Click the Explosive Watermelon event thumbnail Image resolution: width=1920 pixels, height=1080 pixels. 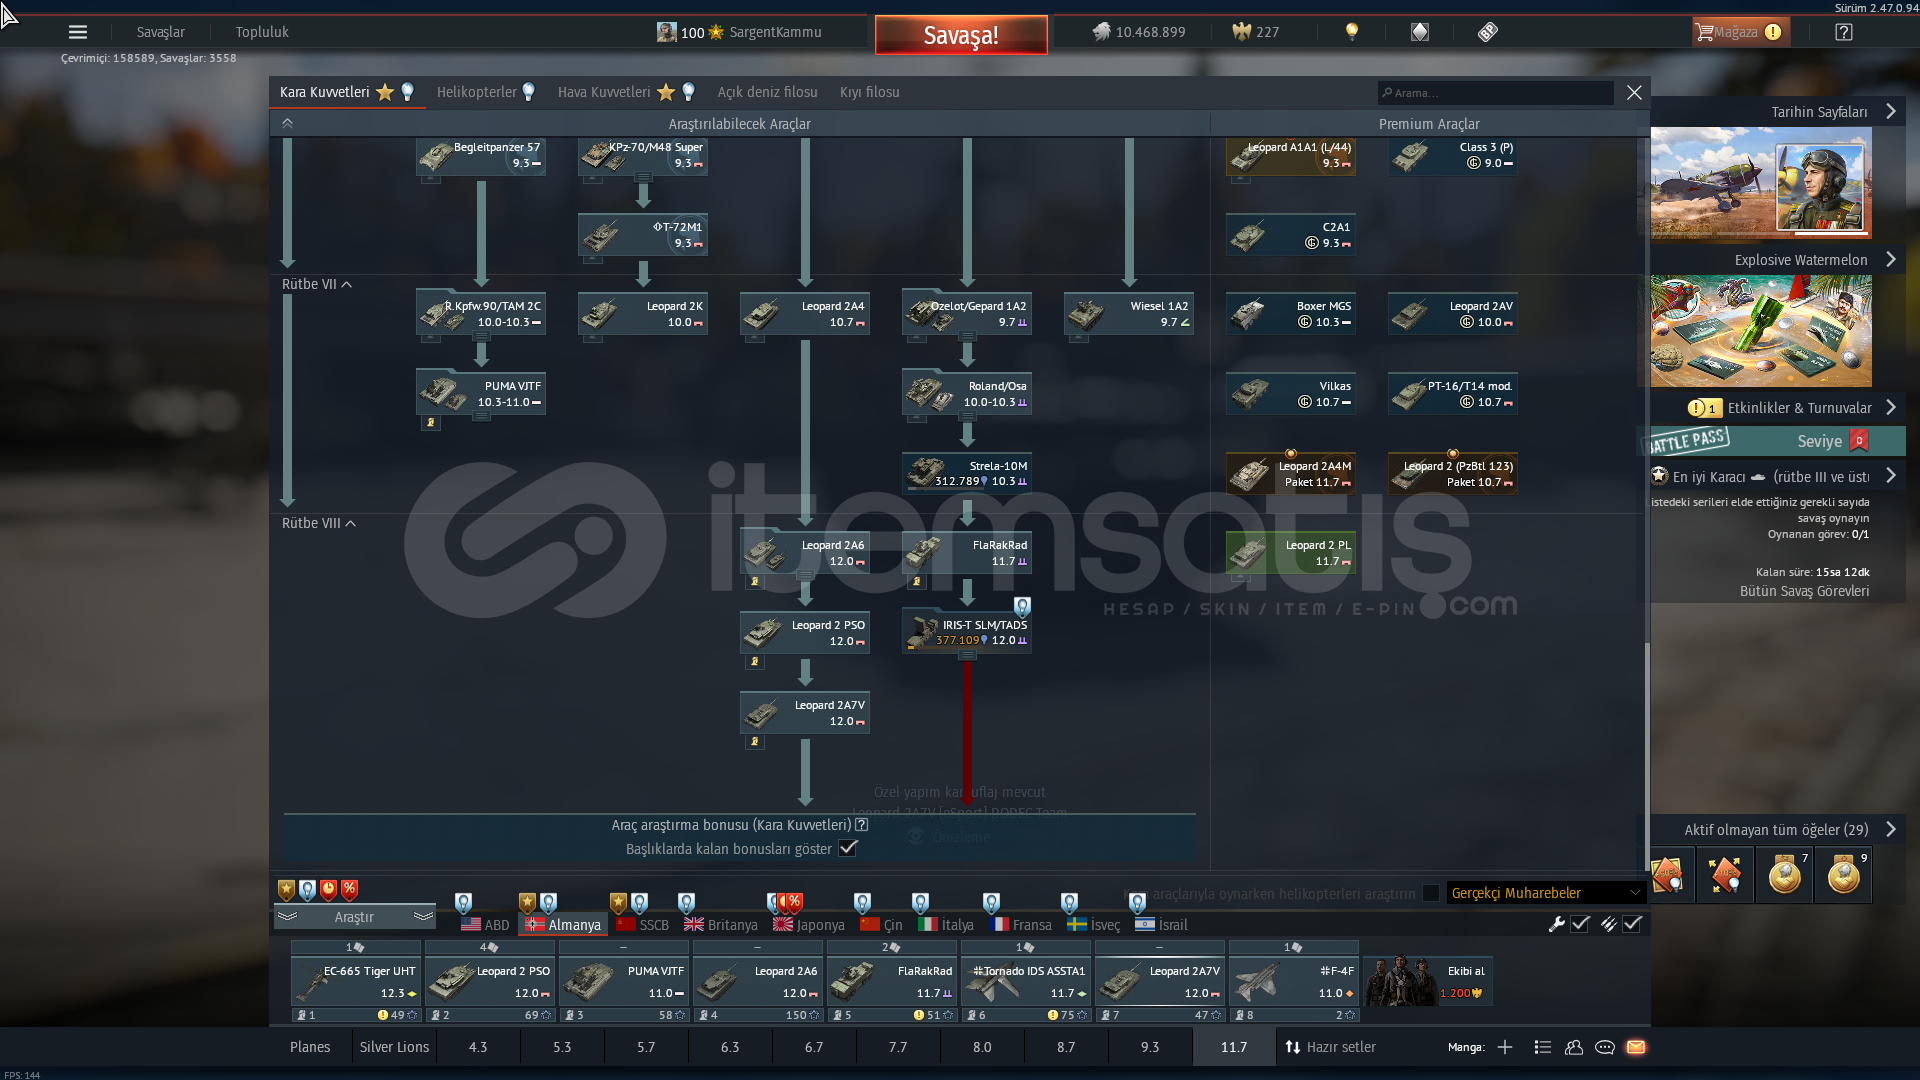pos(1761,331)
